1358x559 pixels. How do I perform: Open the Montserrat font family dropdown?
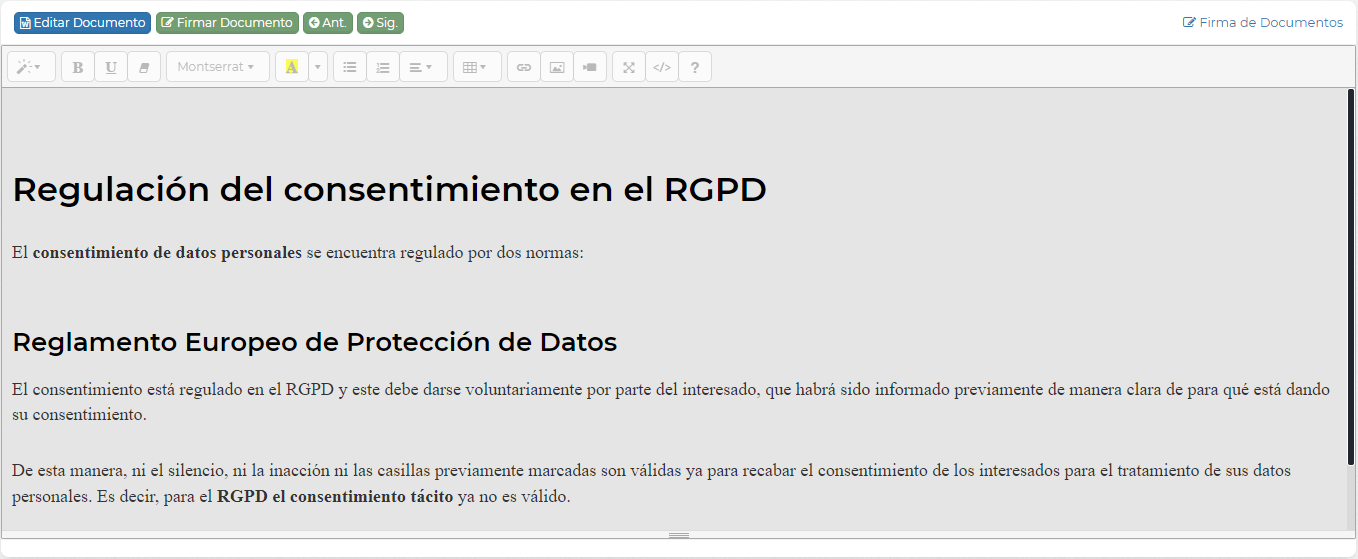click(217, 67)
